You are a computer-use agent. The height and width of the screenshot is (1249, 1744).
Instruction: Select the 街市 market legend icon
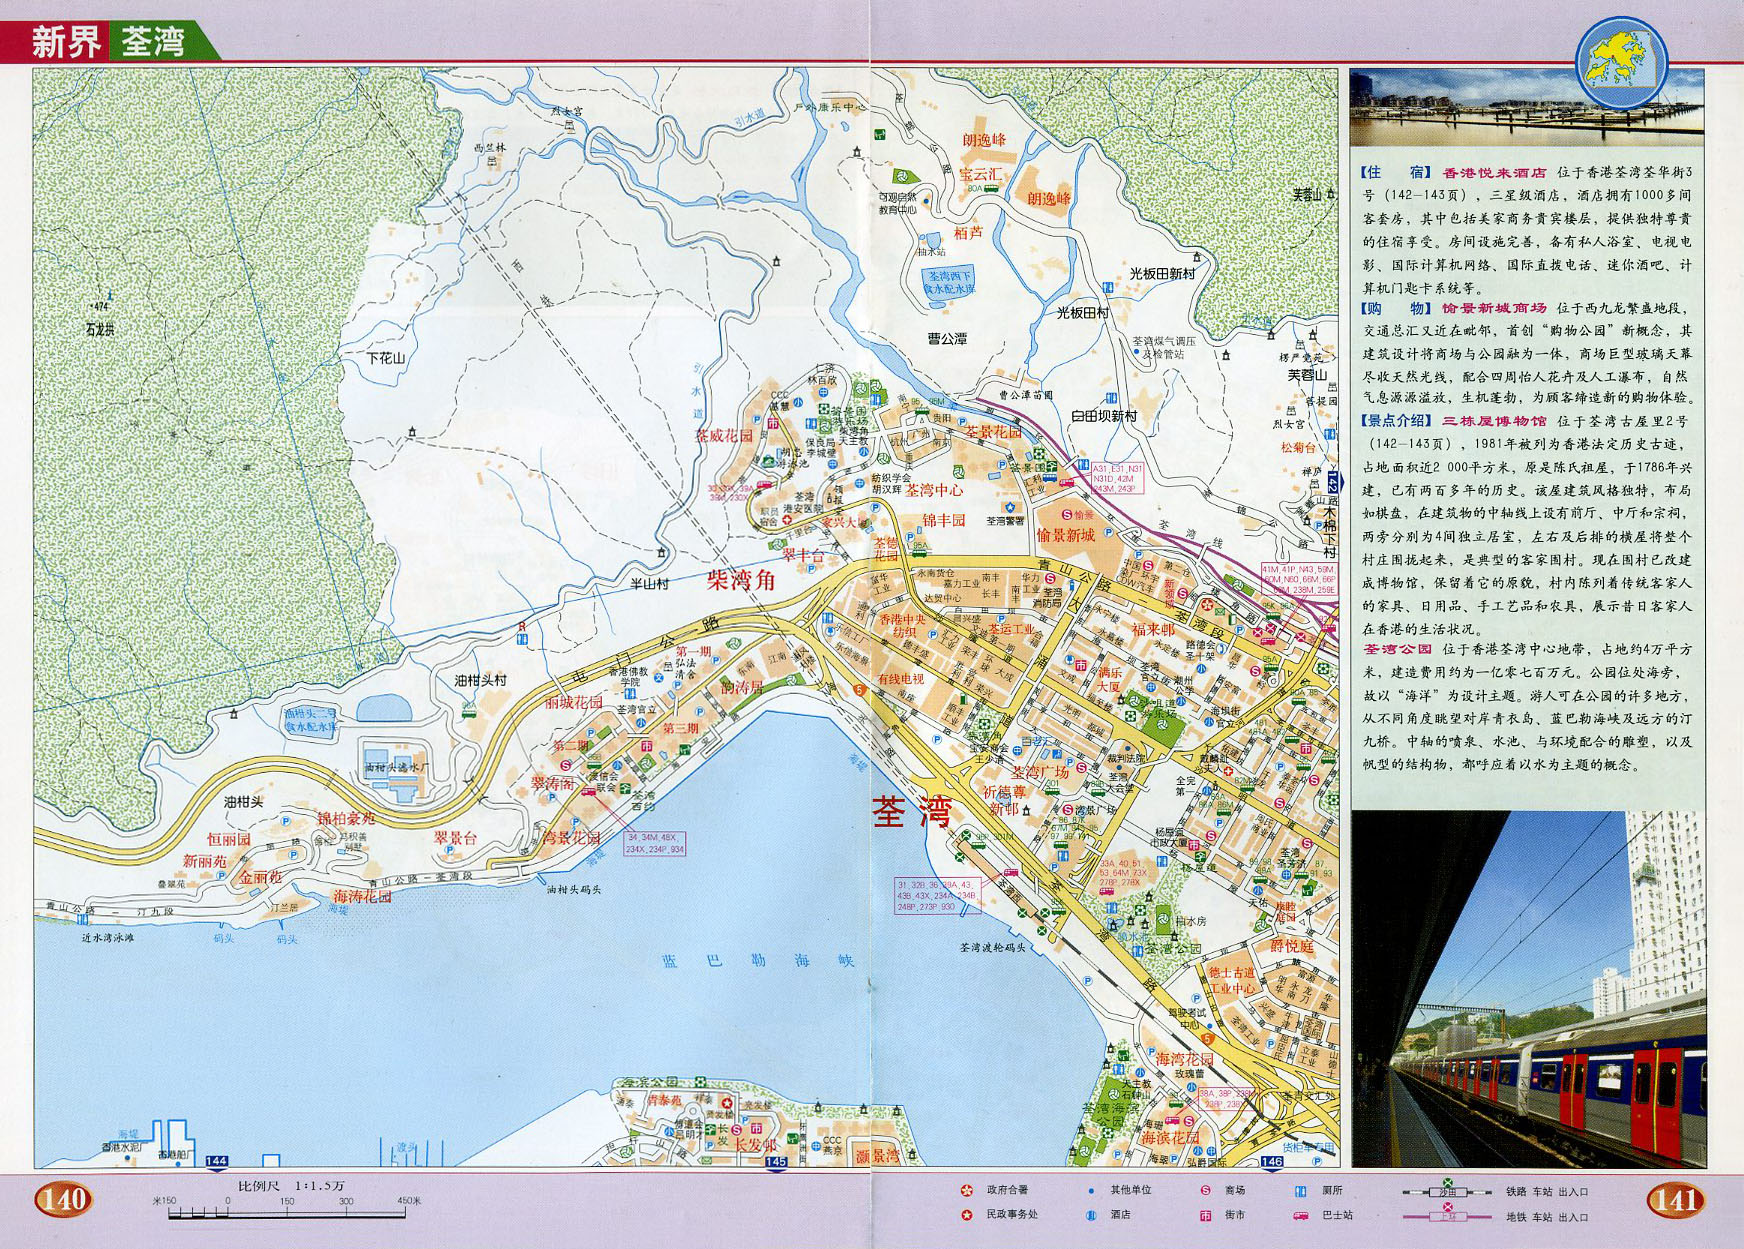tap(1205, 1215)
